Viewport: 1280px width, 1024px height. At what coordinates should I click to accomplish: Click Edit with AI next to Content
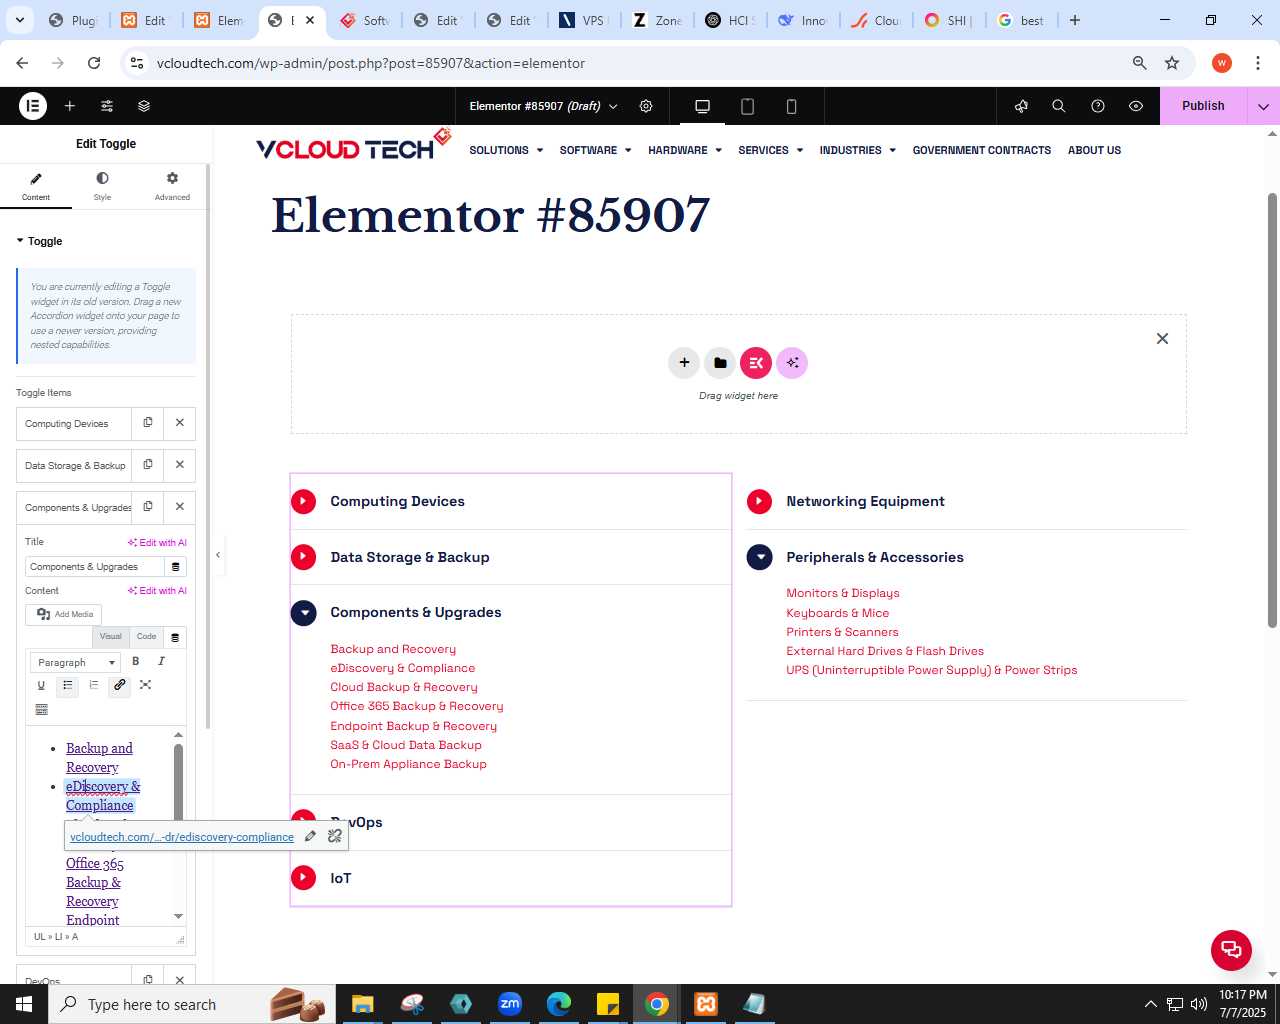pyautogui.click(x=157, y=591)
